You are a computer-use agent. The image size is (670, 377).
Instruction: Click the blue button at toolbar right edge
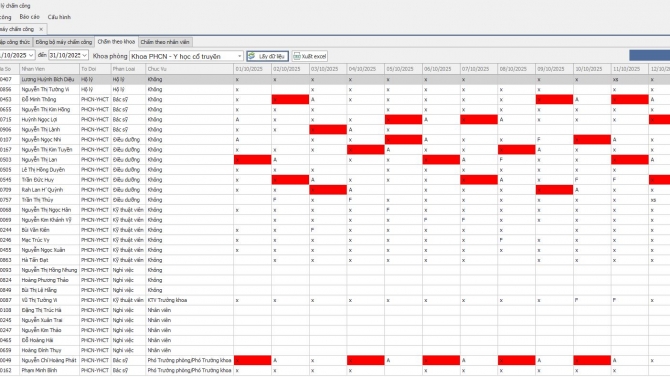coord(649,56)
